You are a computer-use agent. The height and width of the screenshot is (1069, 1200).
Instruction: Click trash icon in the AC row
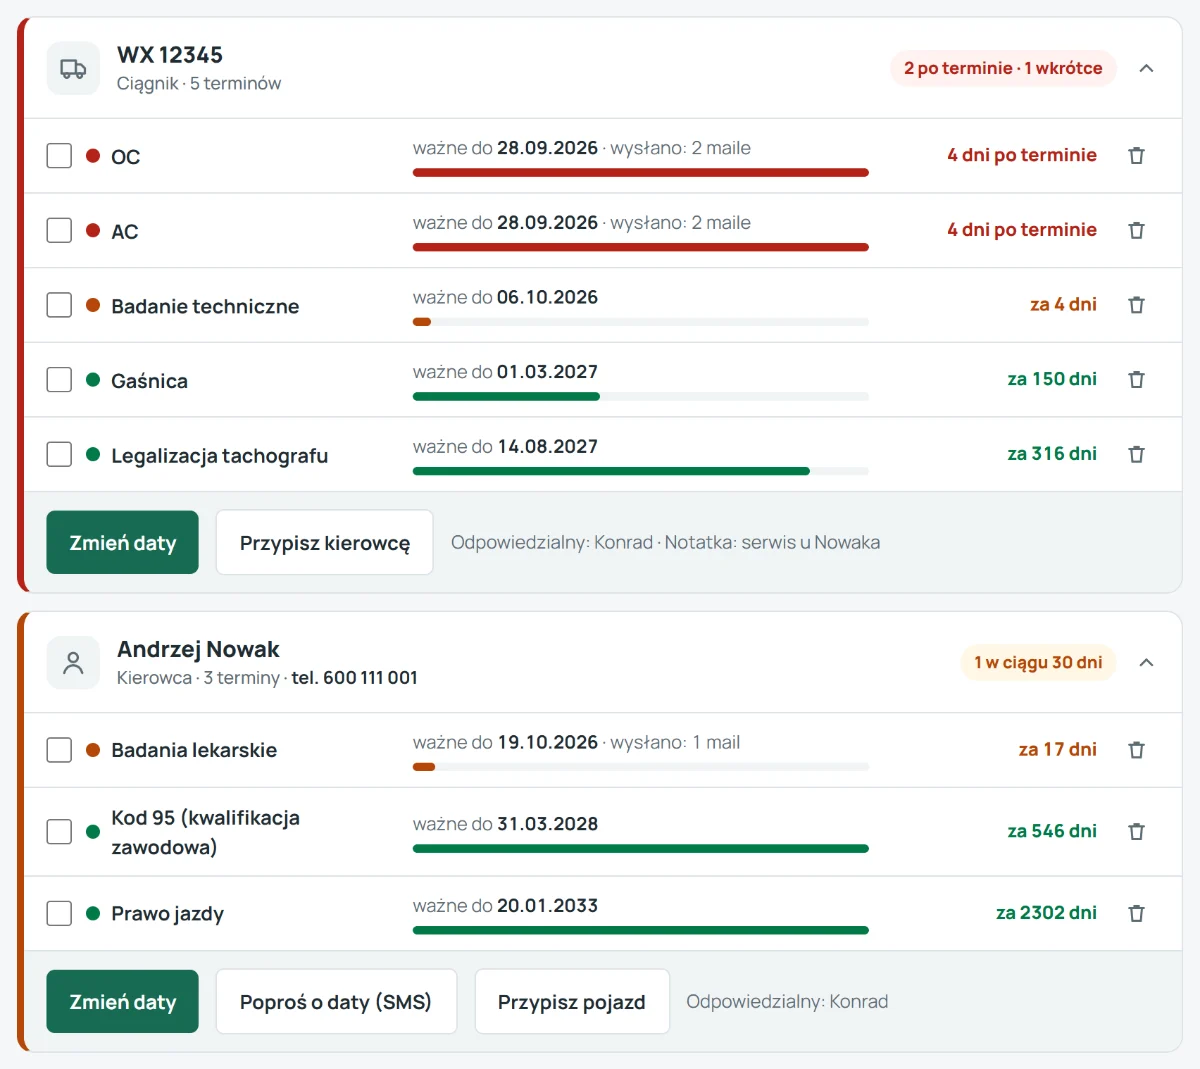(1136, 230)
